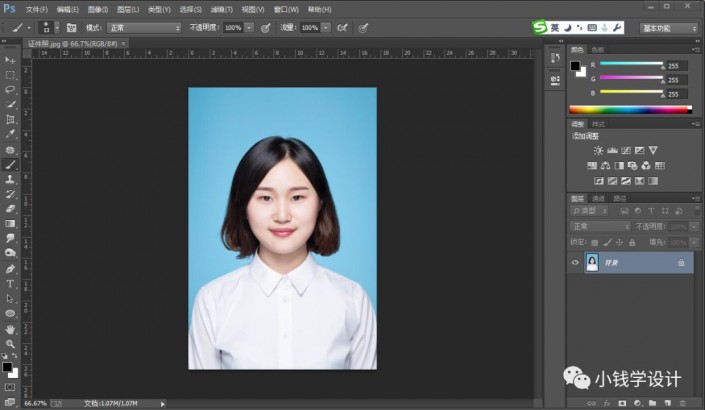The image size is (705, 410).
Task: Open the layer blend mode 正常 dropdown
Action: [x=600, y=226]
